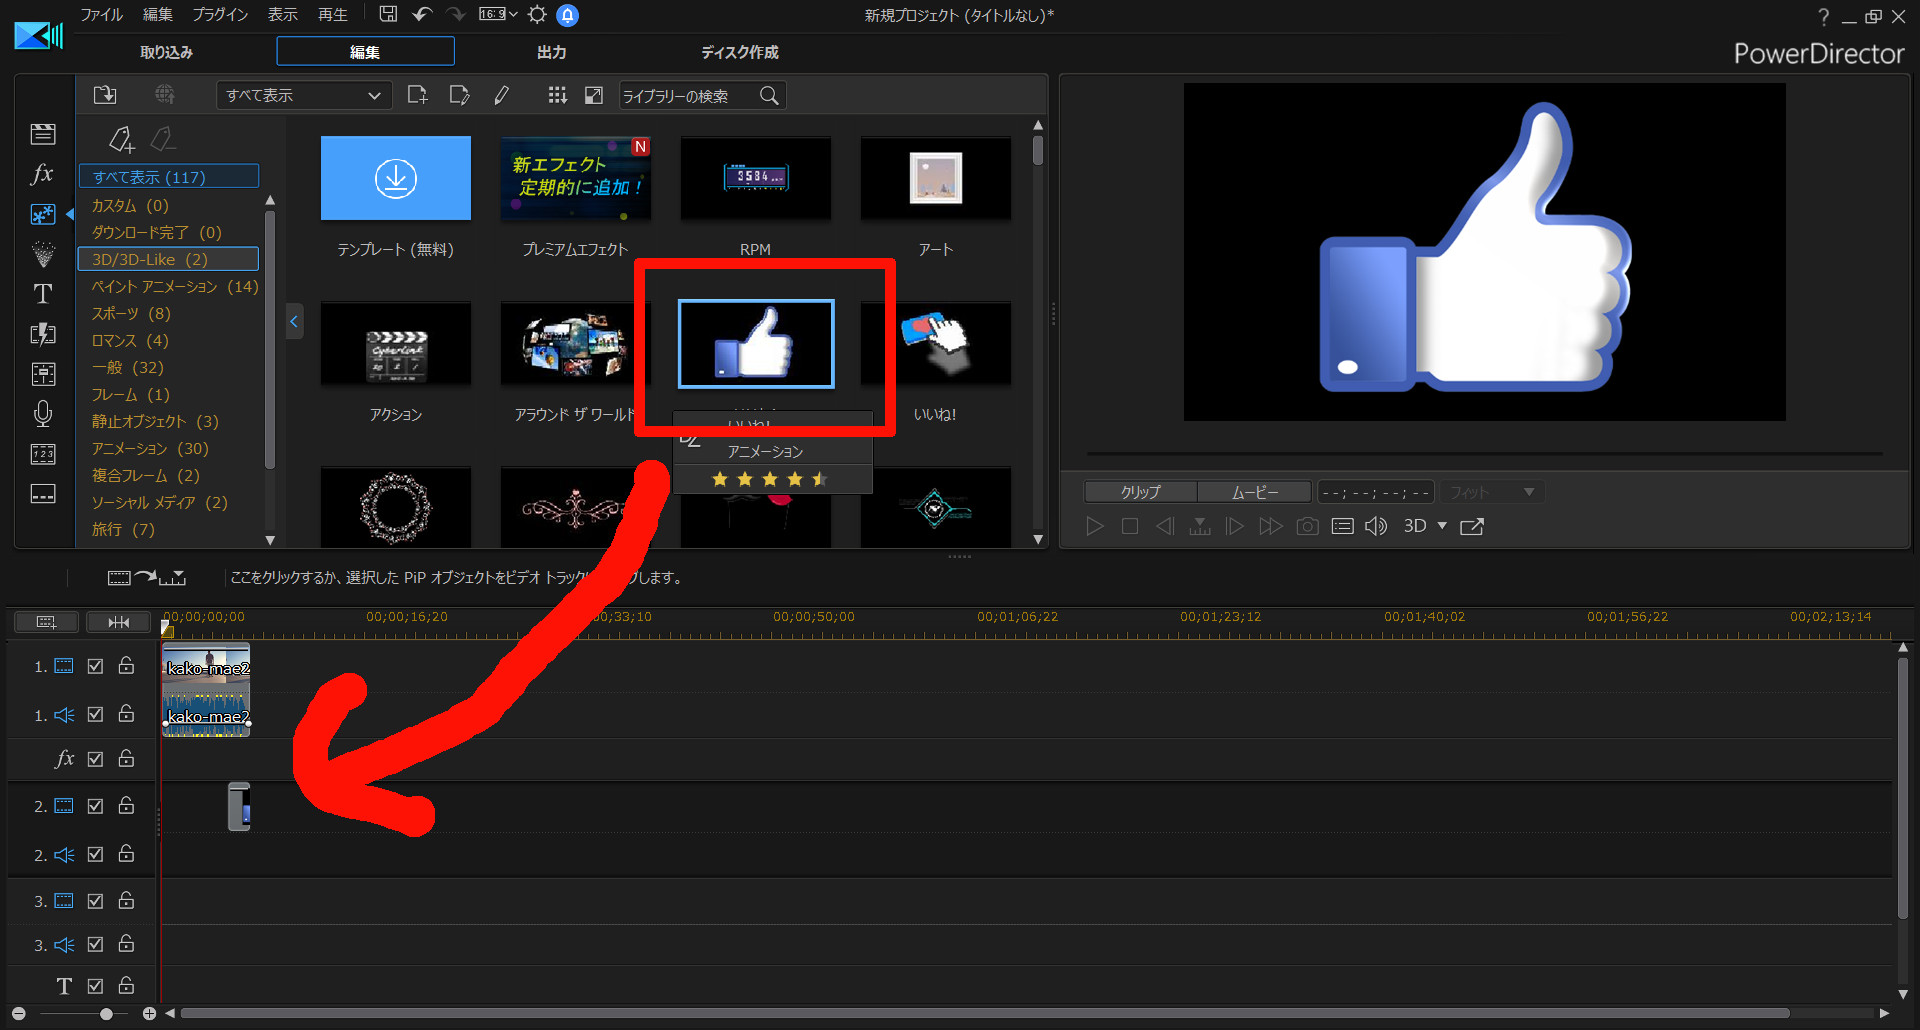Image resolution: width=1920 pixels, height=1030 pixels.
Task: Select ムービー preview mode button
Action: click(1254, 492)
